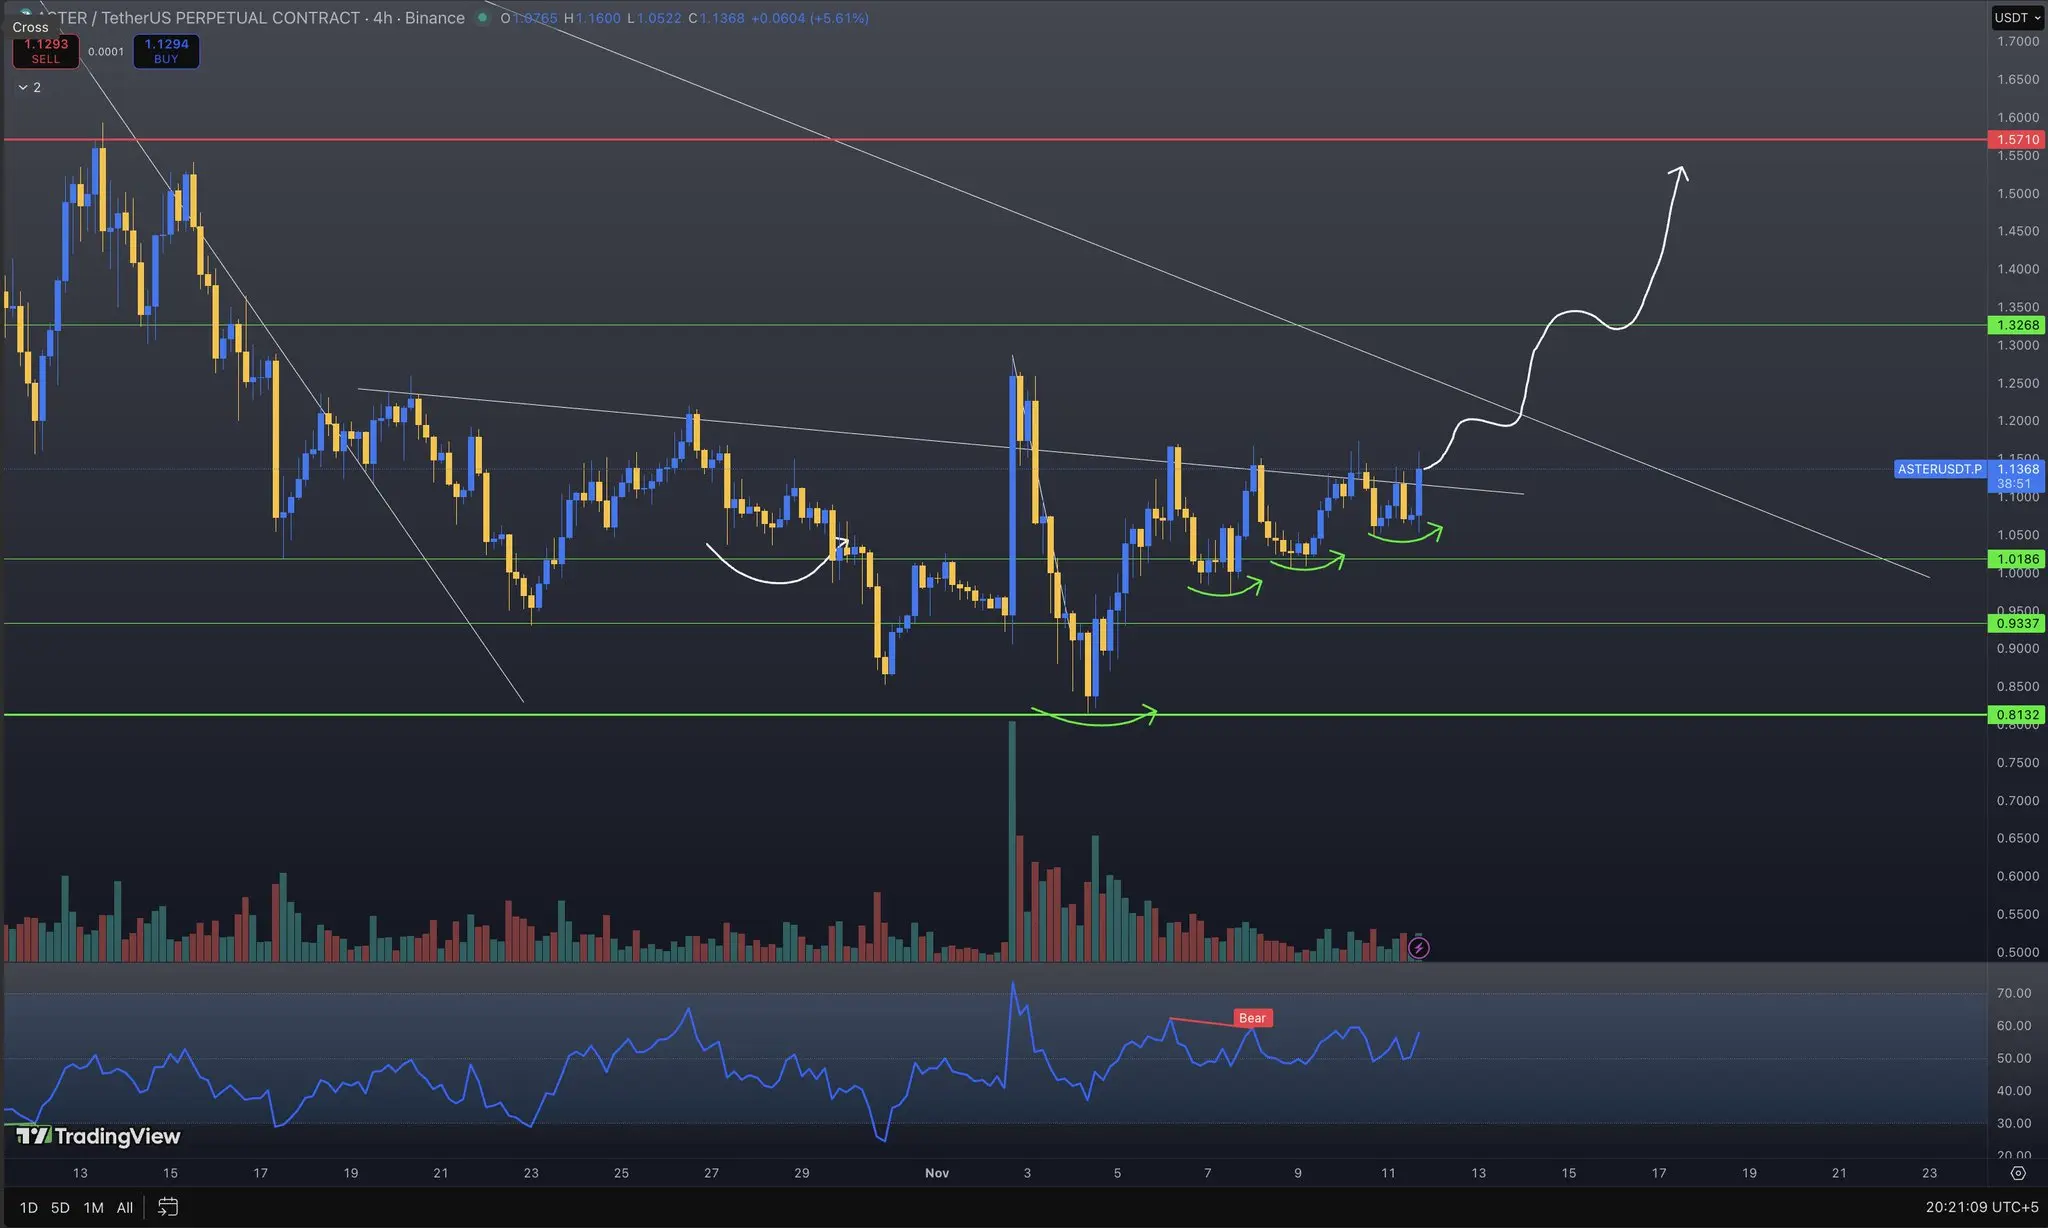Click the TradingView logo

(x=98, y=1136)
